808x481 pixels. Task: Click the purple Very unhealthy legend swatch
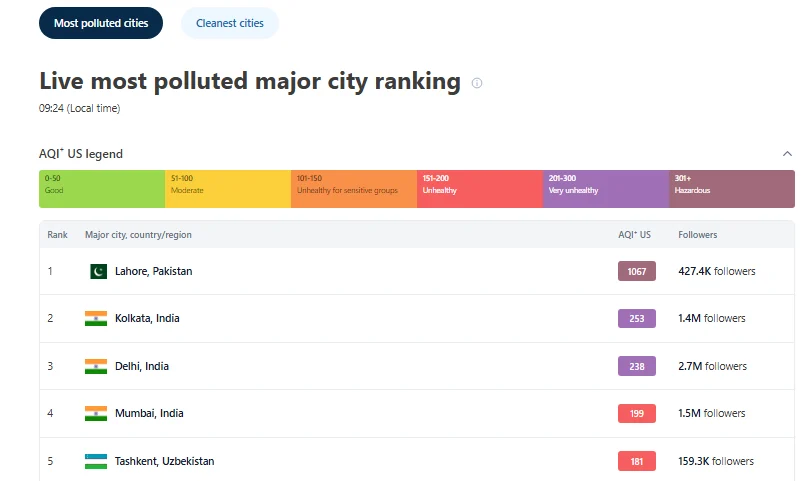(x=605, y=189)
